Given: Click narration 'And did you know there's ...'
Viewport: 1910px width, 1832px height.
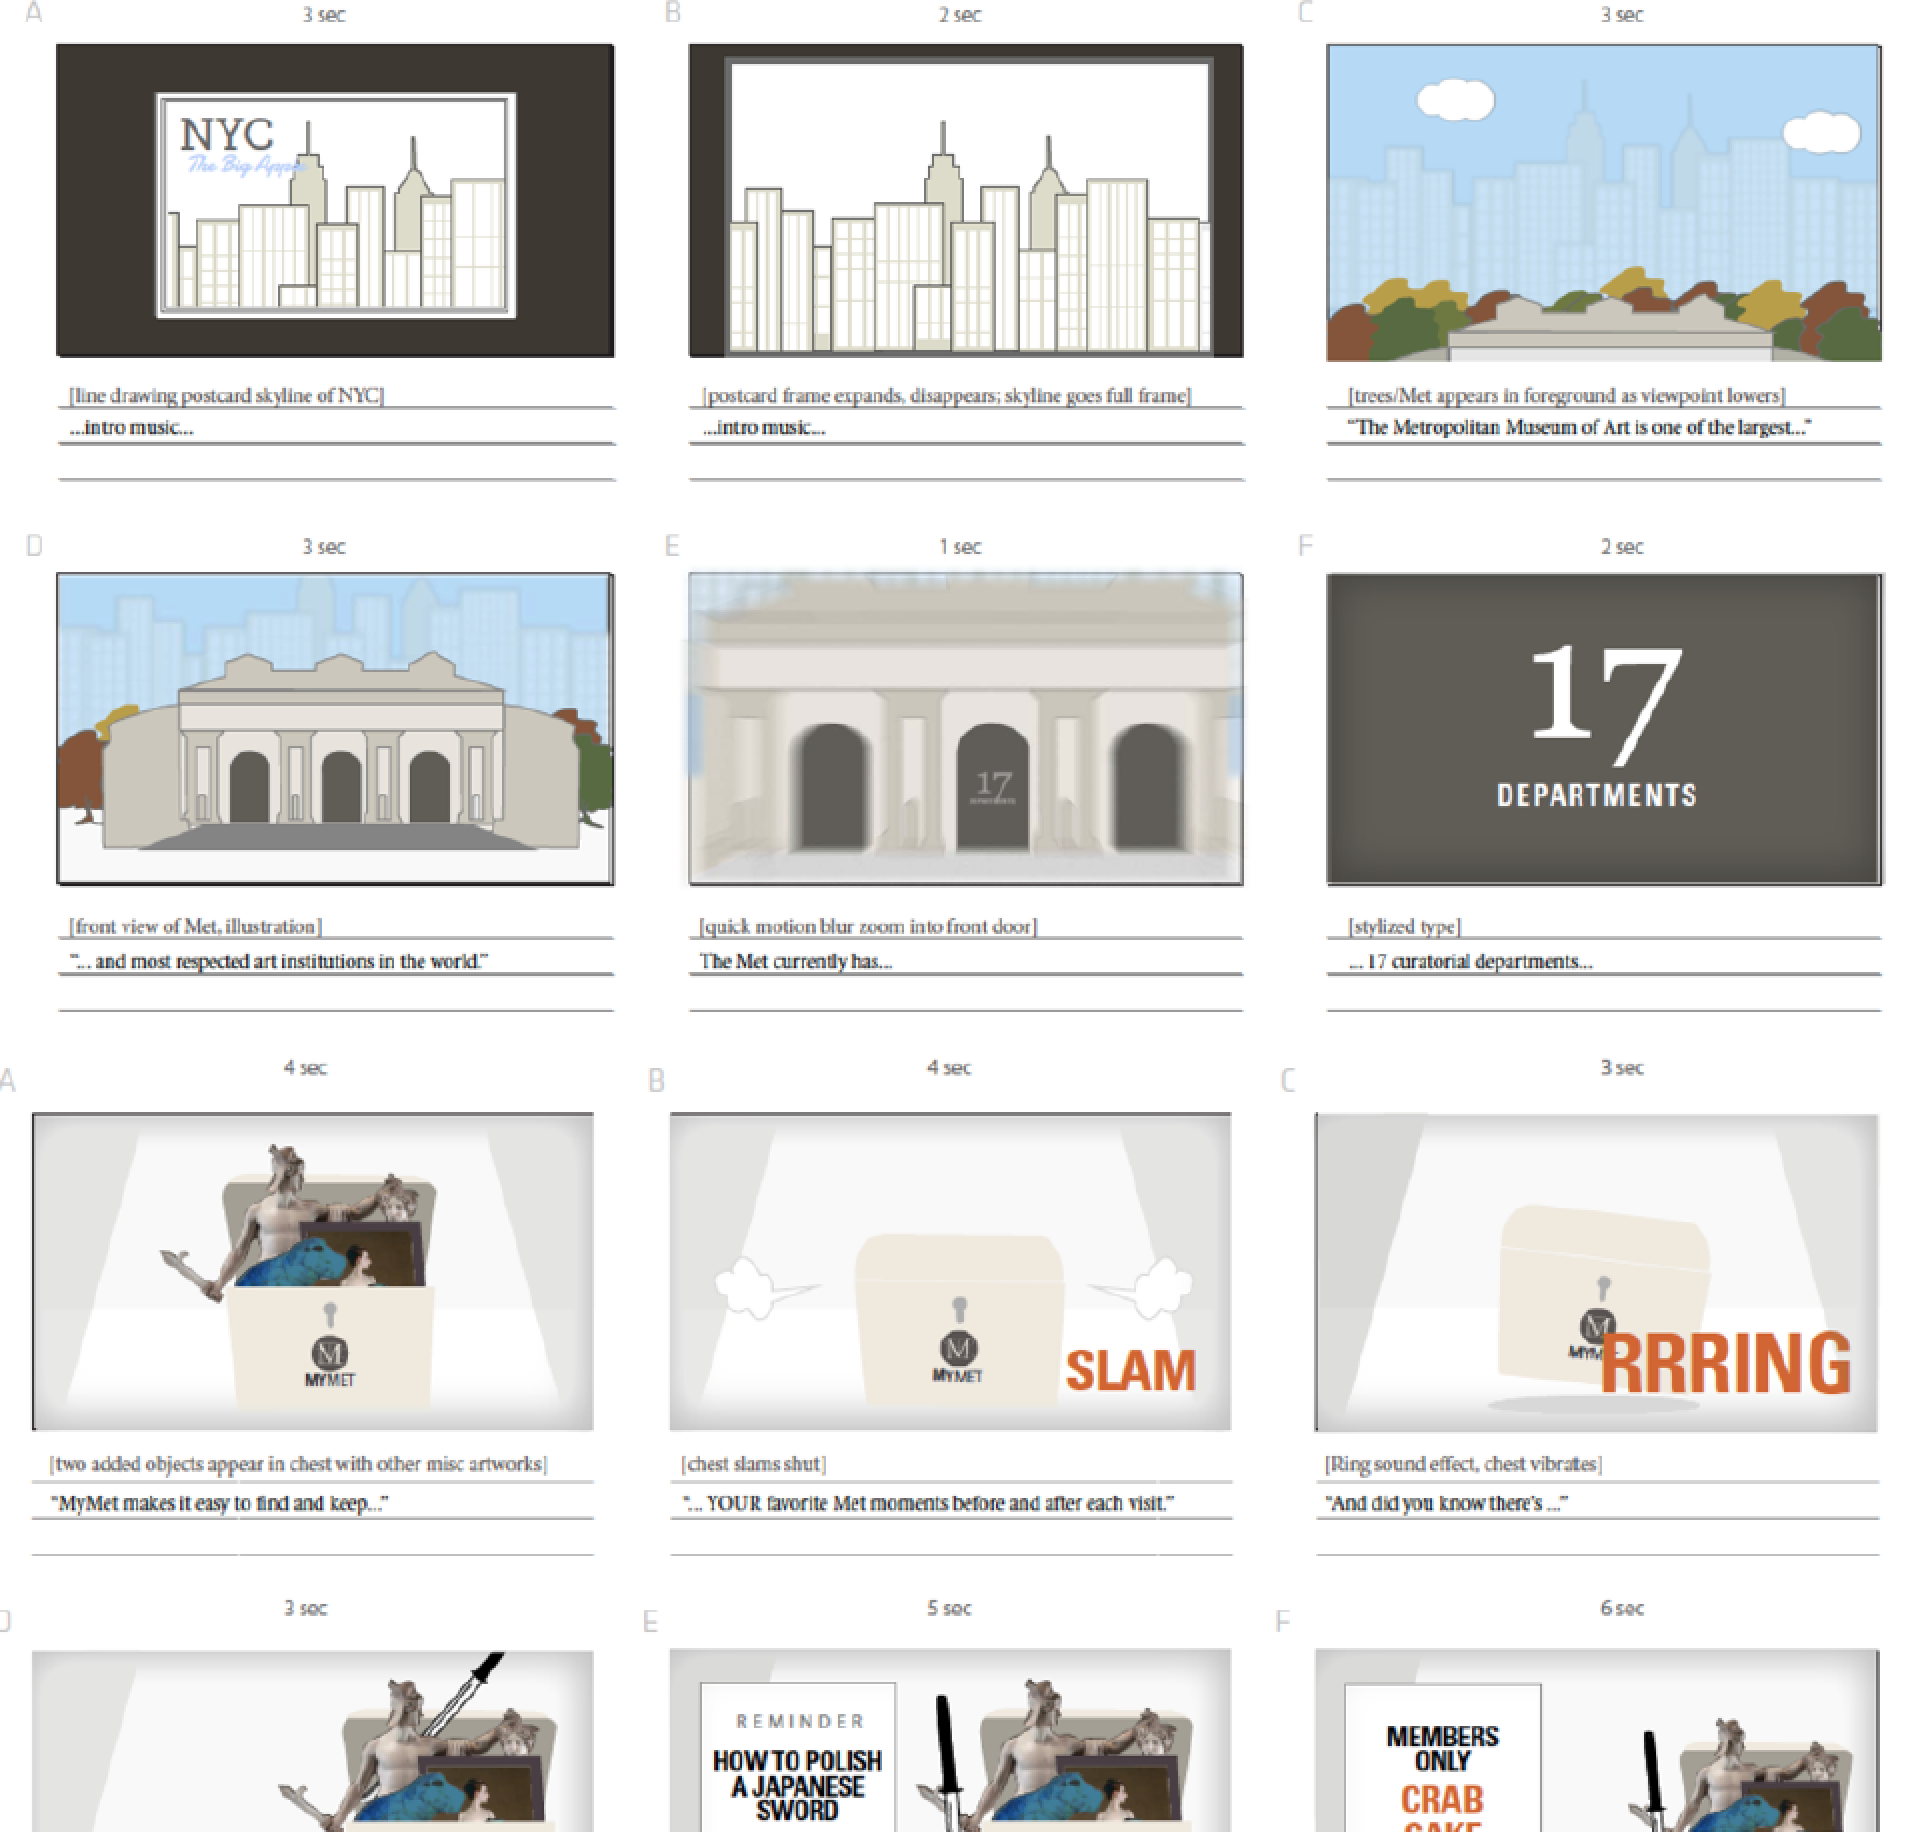Looking at the screenshot, I should pyautogui.click(x=1446, y=1503).
